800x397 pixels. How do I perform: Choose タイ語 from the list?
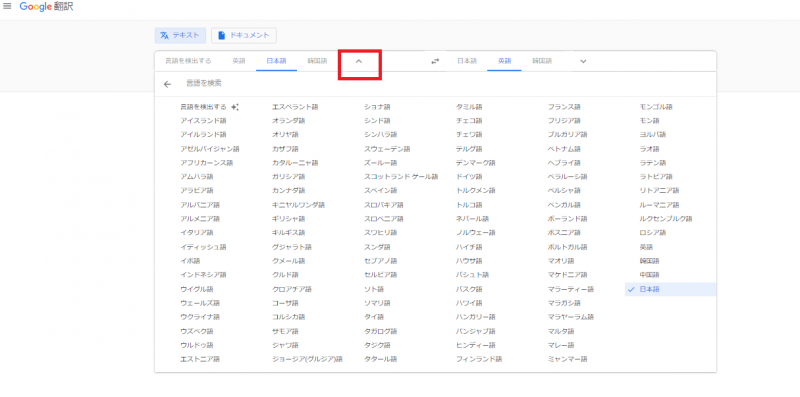(373, 317)
